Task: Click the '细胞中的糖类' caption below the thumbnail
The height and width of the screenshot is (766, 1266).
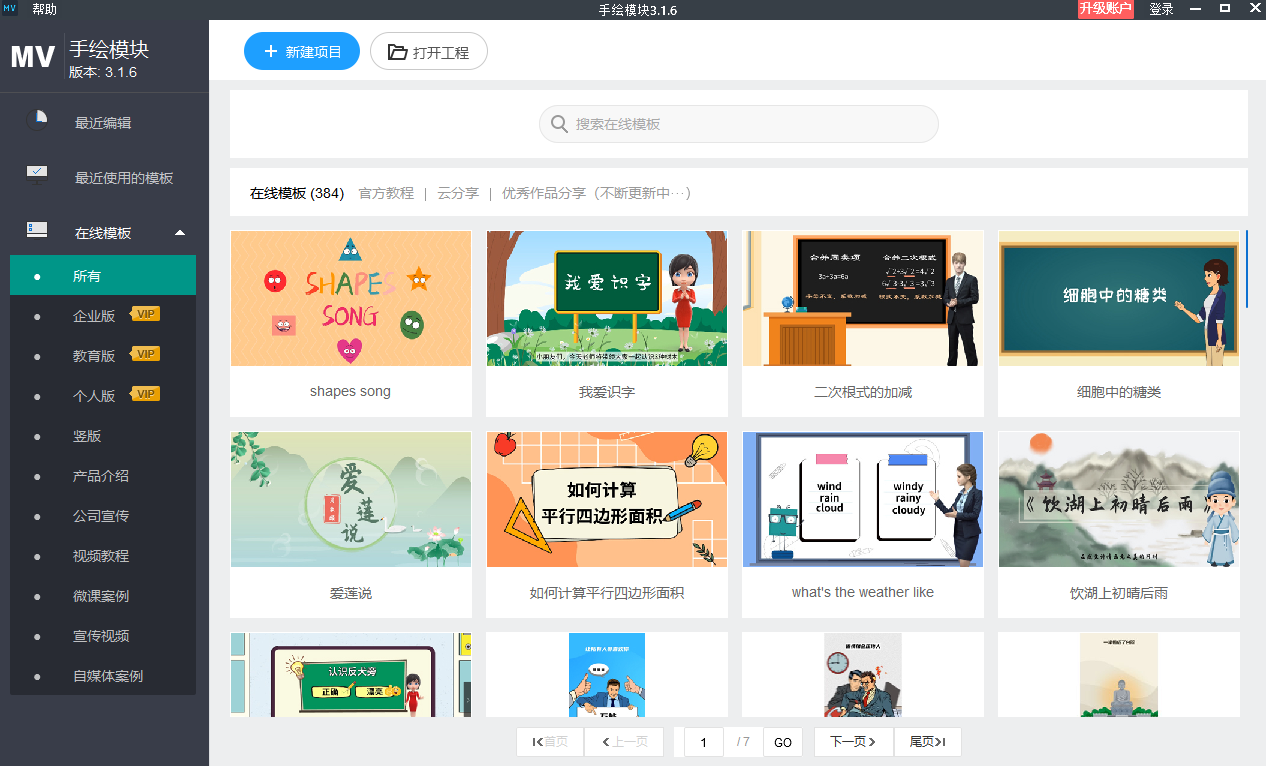Action: [1119, 392]
